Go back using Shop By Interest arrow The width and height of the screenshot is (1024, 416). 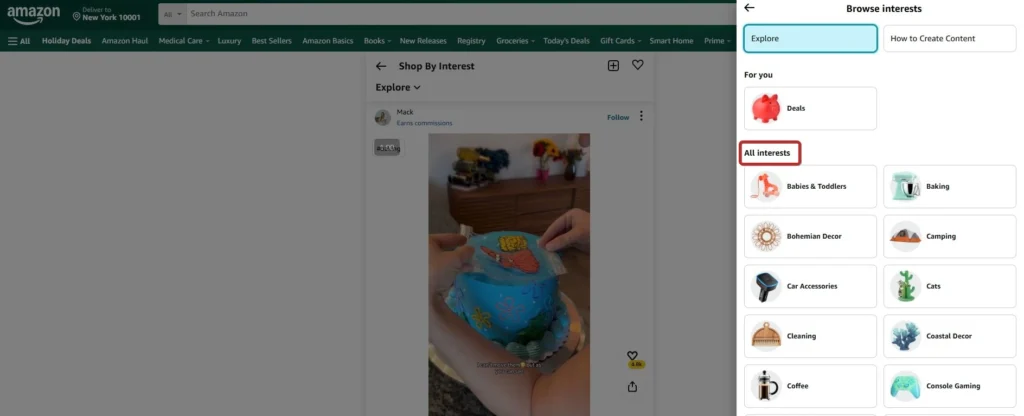point(381,66)
